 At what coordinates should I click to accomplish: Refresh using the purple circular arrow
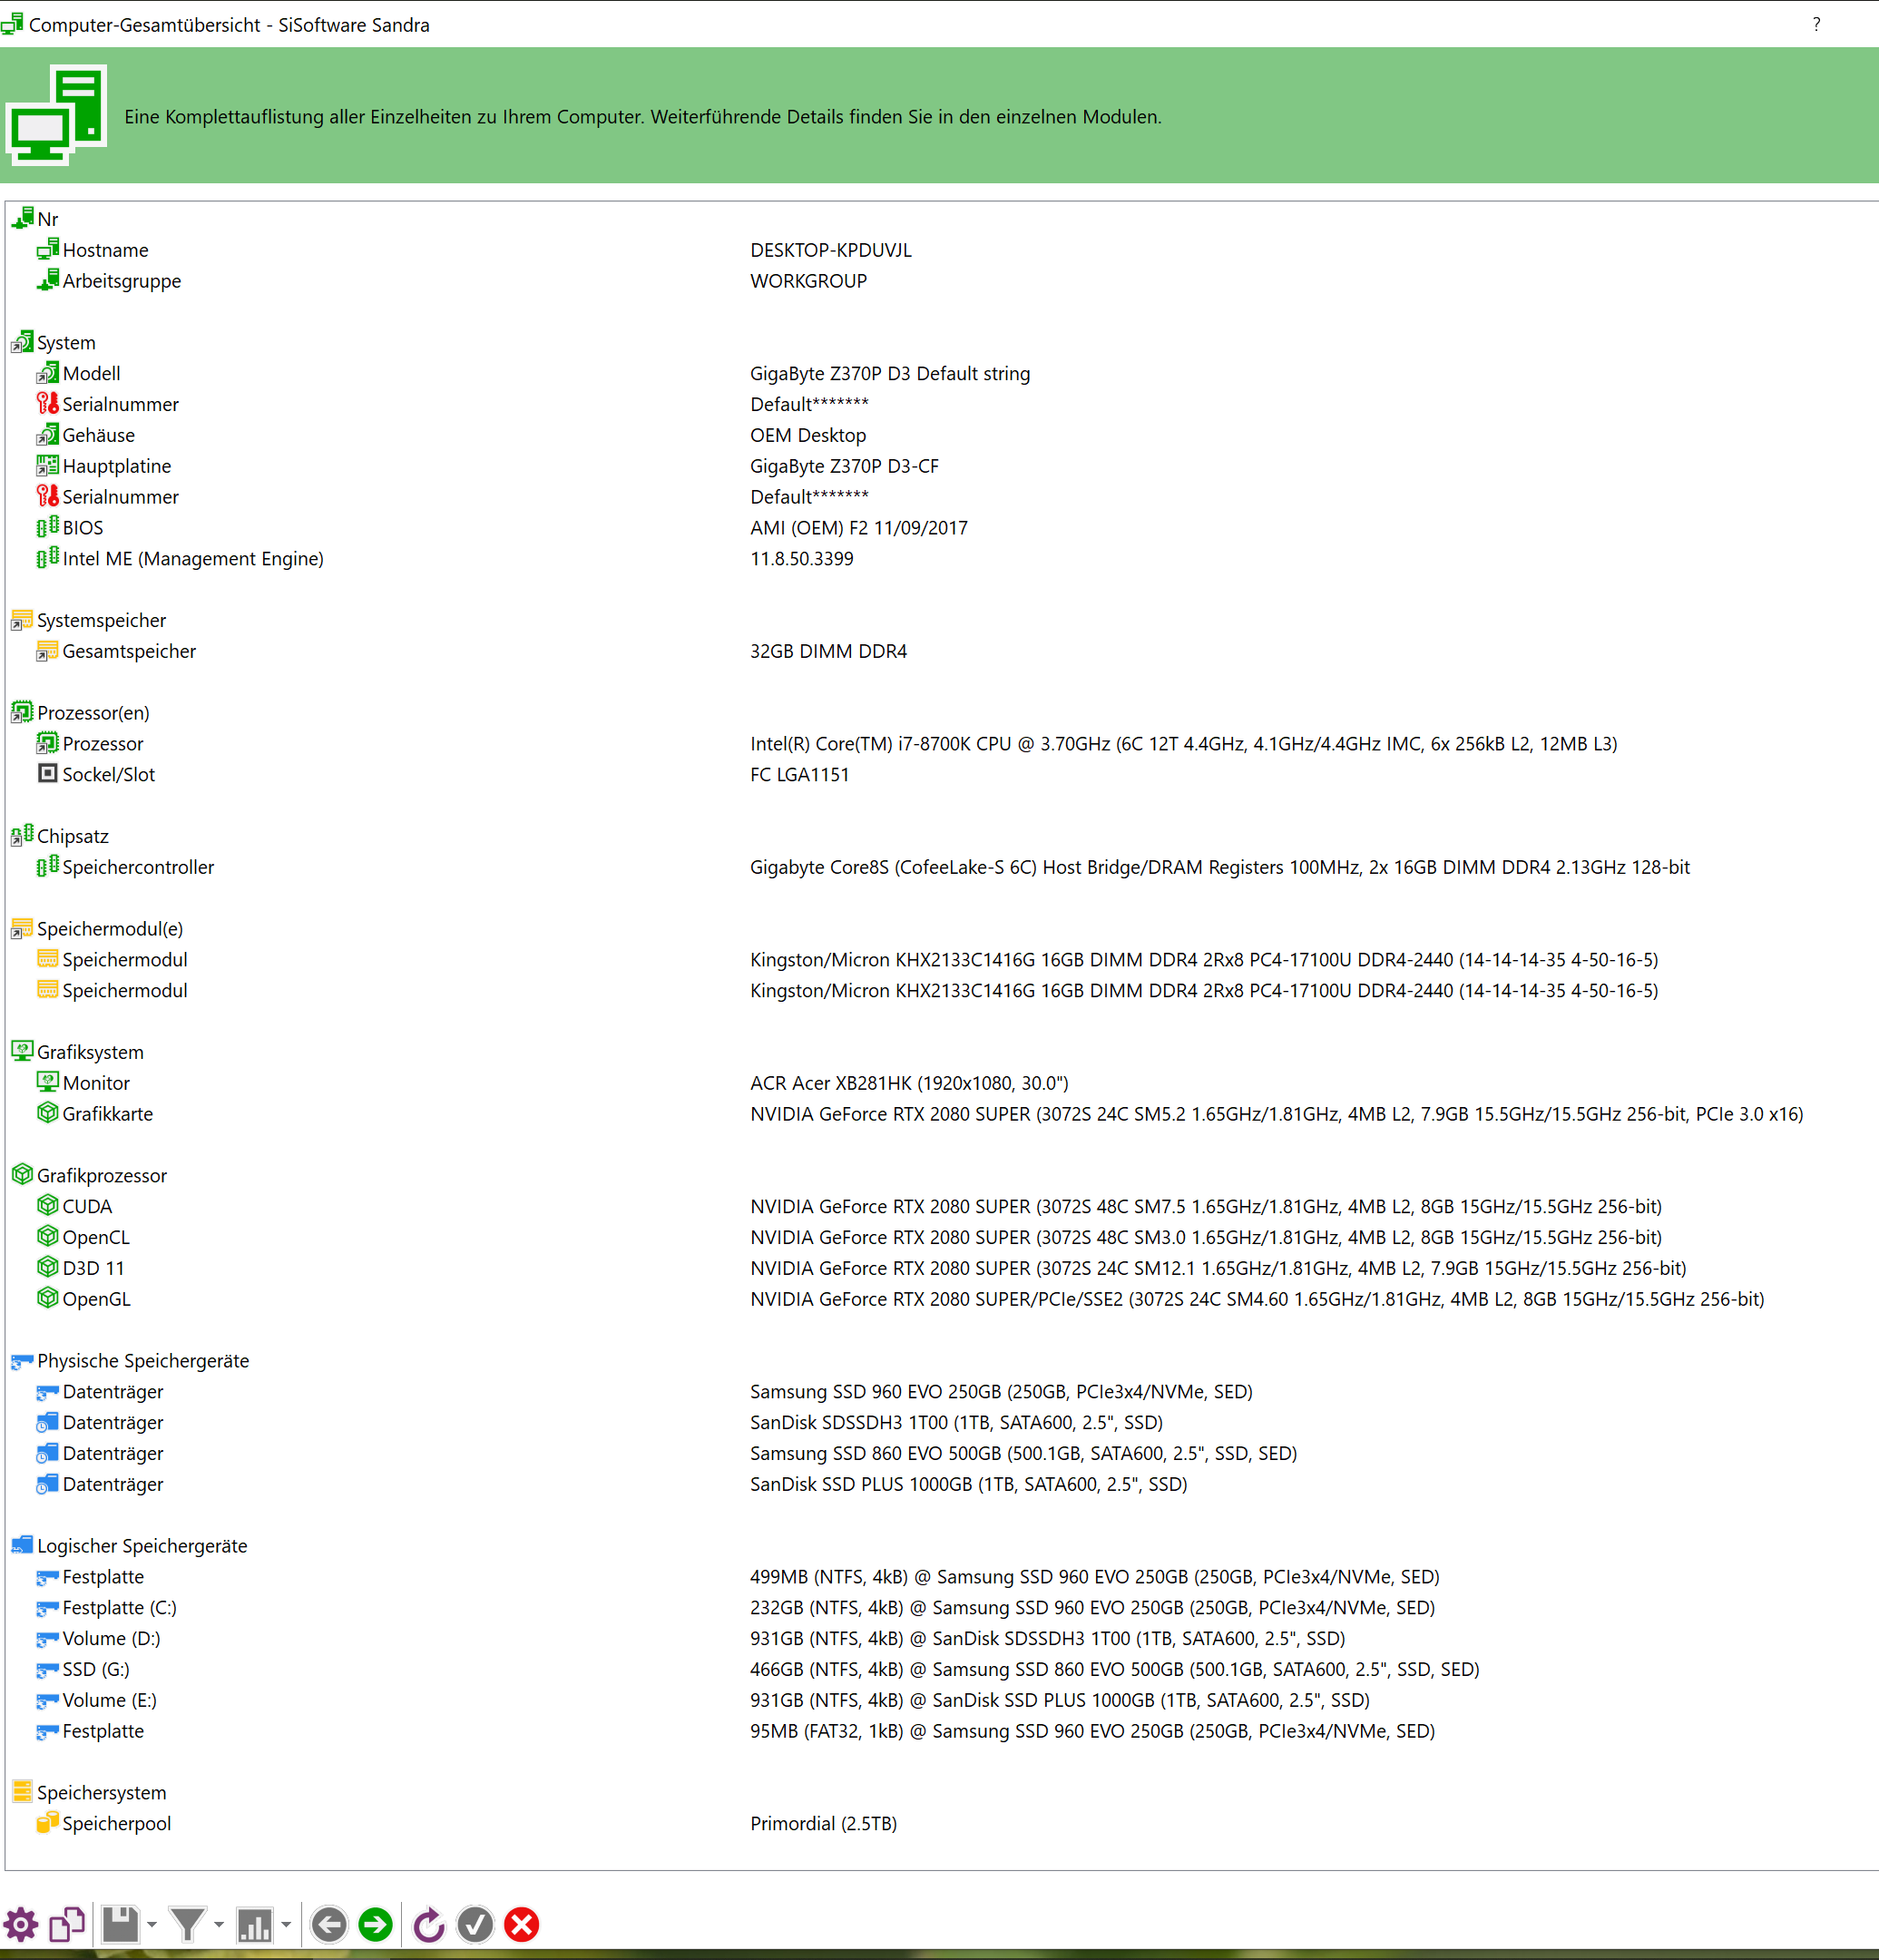click(429, 1925)
